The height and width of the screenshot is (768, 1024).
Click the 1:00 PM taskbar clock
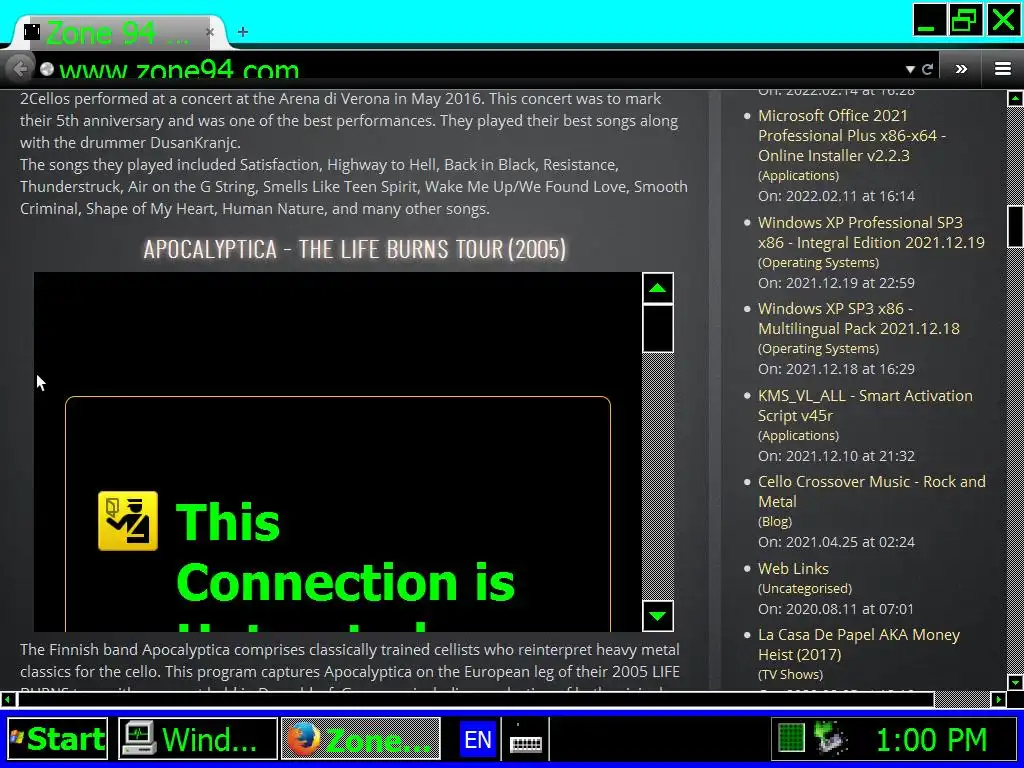coord(931,740)
